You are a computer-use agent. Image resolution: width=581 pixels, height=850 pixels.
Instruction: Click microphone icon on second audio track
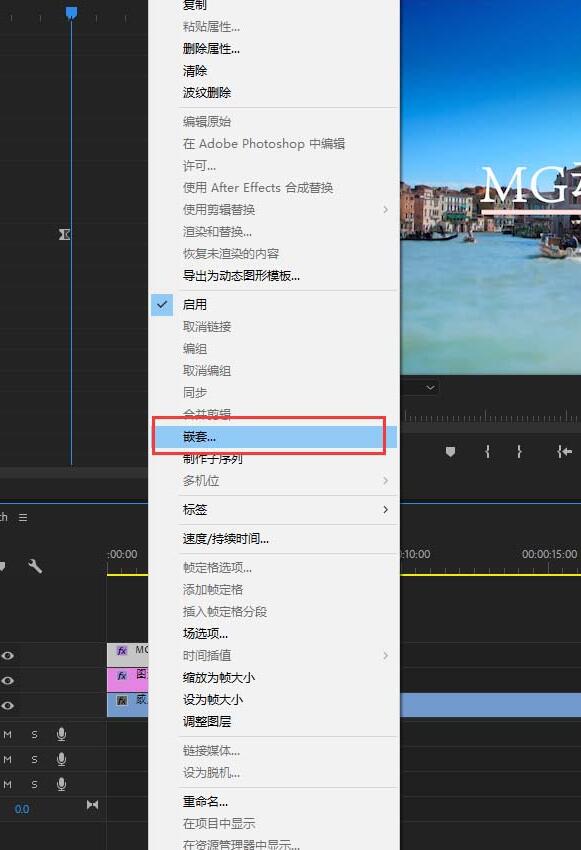coord(61,759)
